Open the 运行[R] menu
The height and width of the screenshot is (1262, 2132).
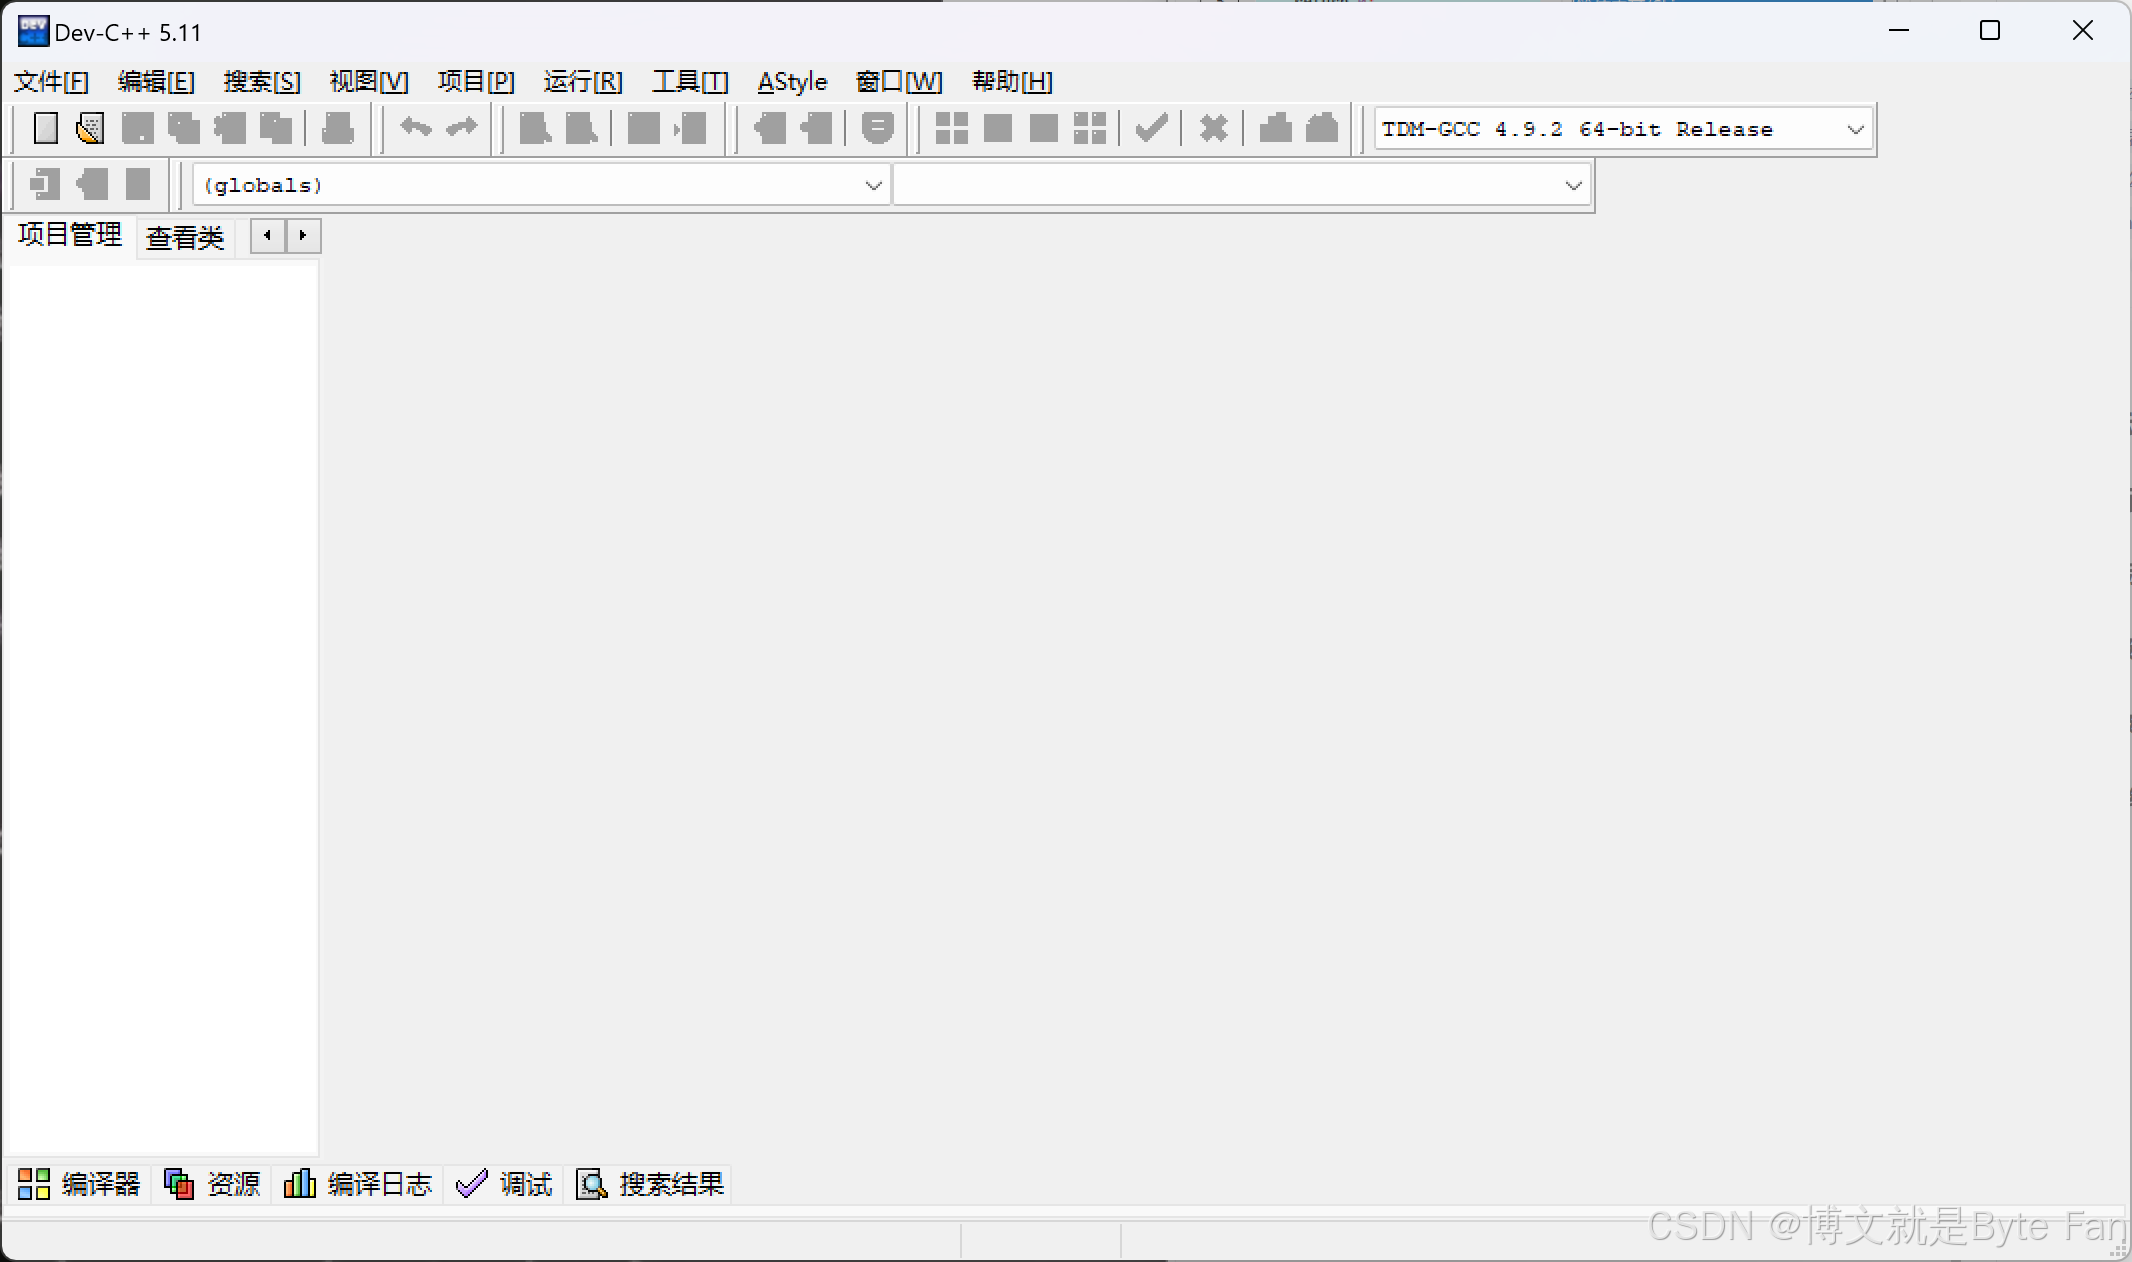click(583, 82)
